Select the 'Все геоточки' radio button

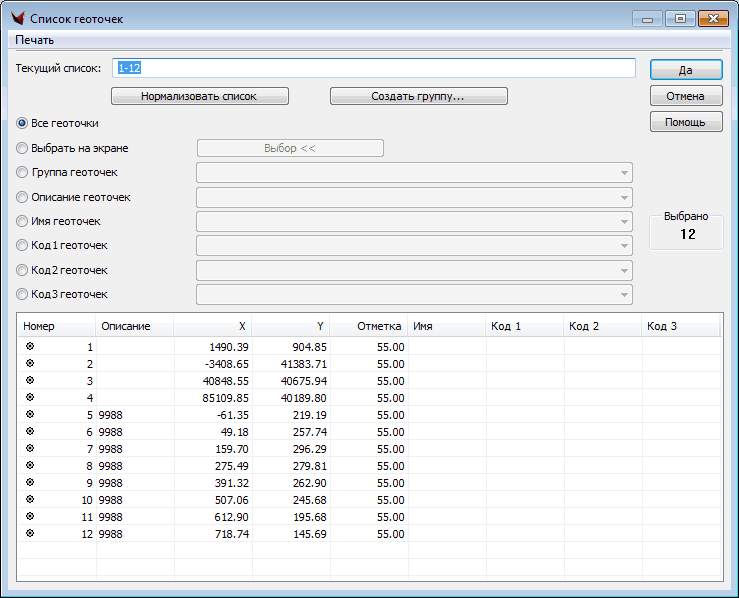tap(23, 123)
